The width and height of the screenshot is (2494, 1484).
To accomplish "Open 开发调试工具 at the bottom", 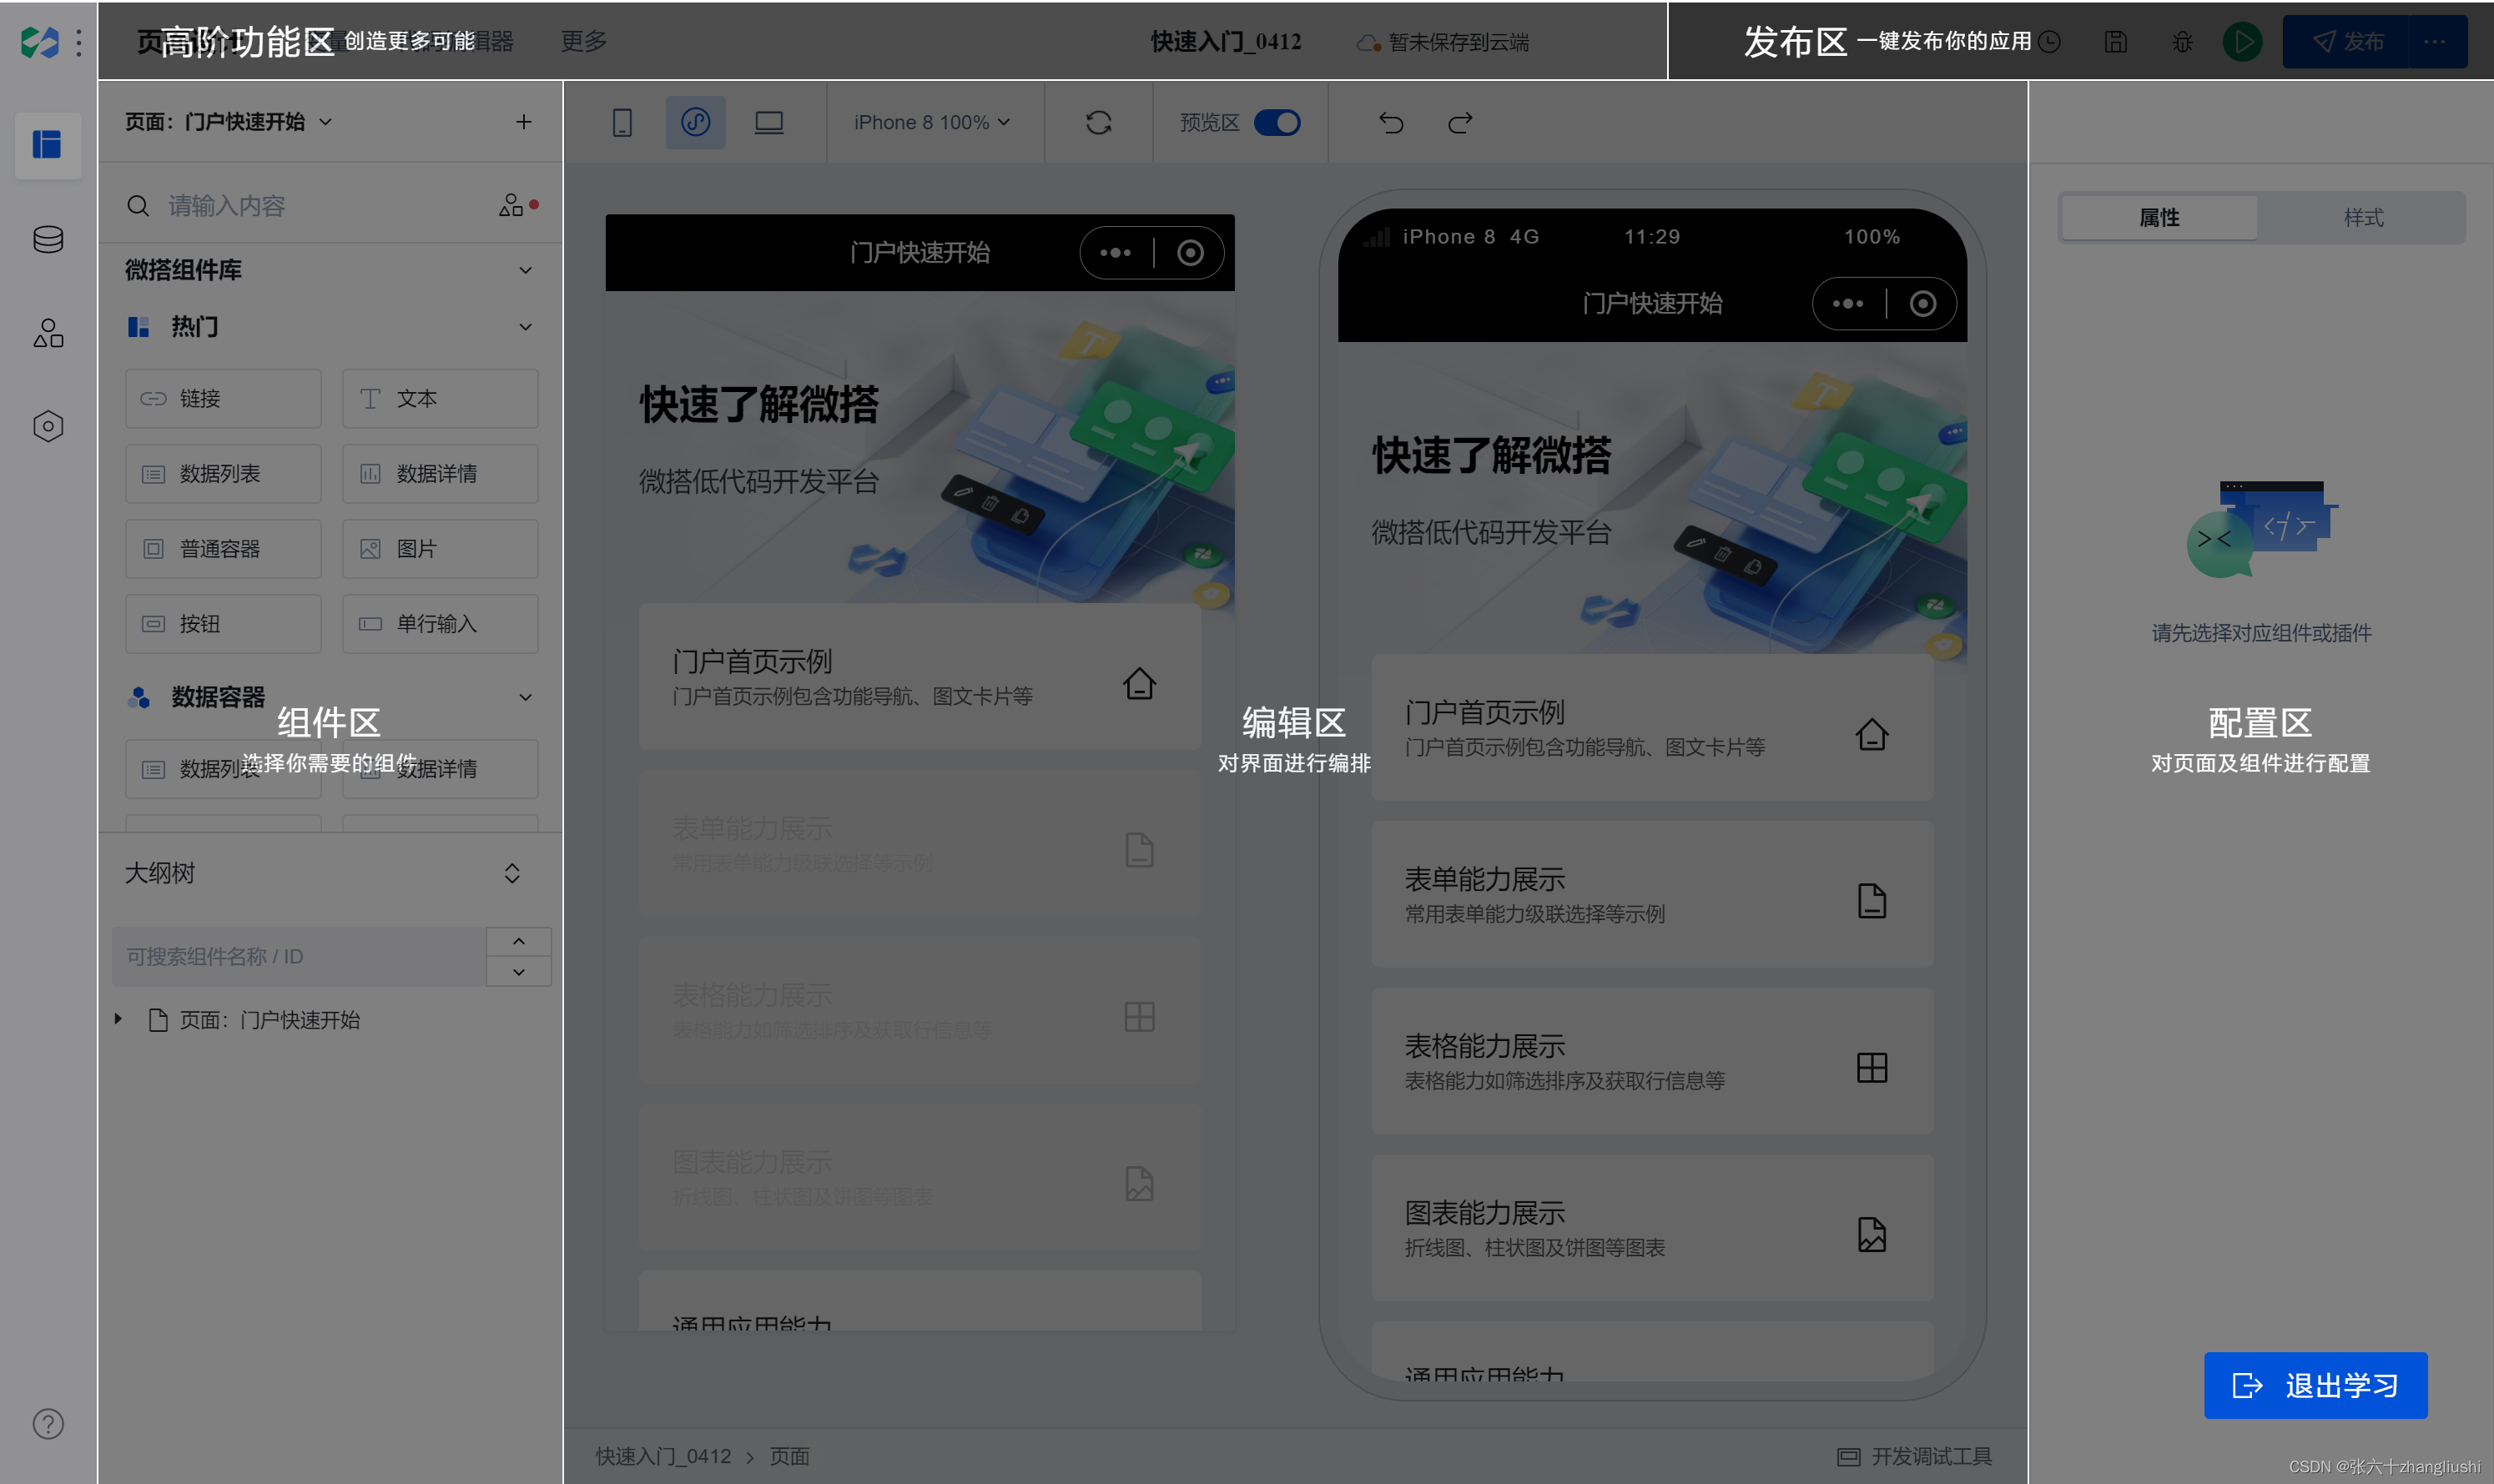I will pos(1914,1456).
